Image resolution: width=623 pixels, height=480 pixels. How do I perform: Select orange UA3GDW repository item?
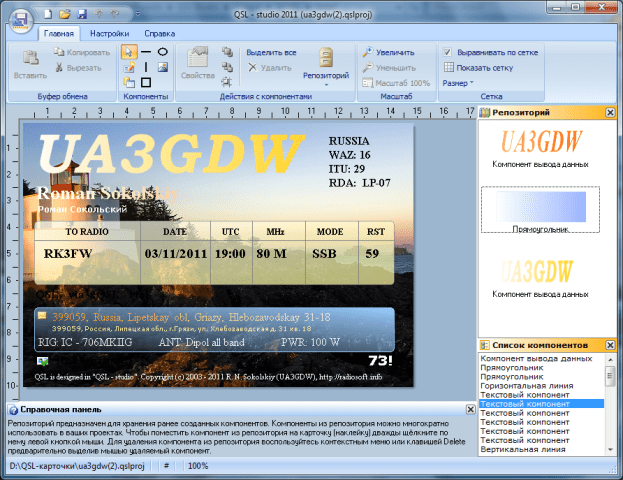point(540,148)
